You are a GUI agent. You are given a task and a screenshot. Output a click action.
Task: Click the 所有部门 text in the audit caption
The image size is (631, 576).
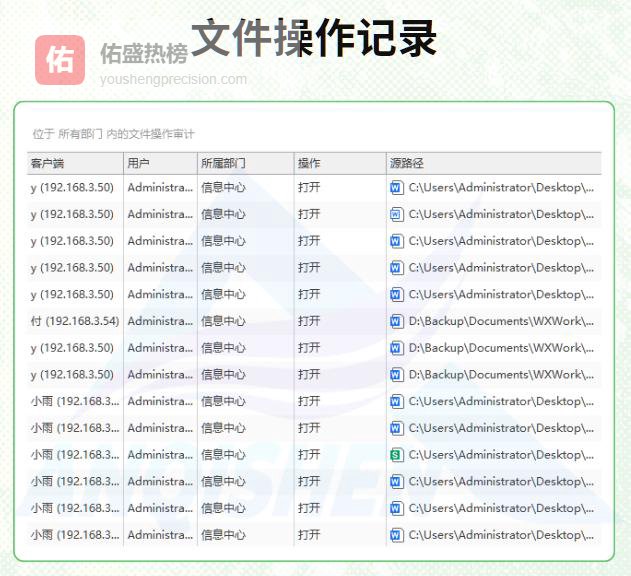pyautogui.click(x=80, y=133)
